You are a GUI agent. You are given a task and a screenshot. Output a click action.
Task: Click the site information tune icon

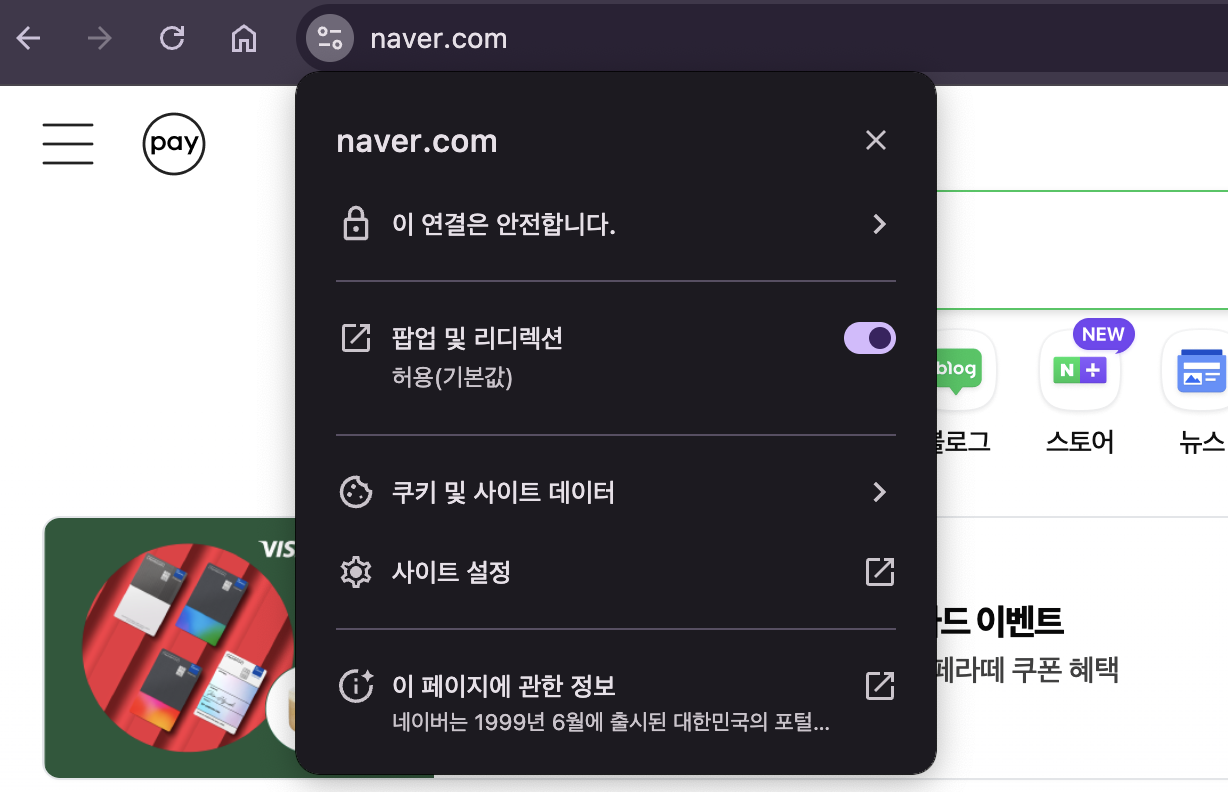click(330, 39)
